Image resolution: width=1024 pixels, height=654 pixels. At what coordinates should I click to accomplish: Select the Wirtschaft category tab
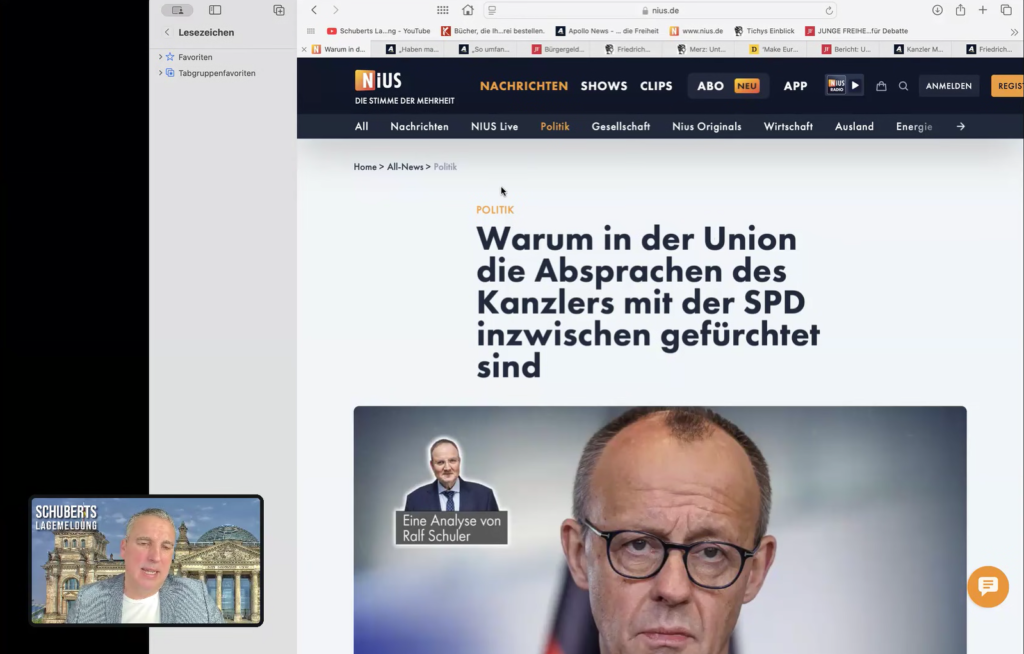[x=788, y=127]
